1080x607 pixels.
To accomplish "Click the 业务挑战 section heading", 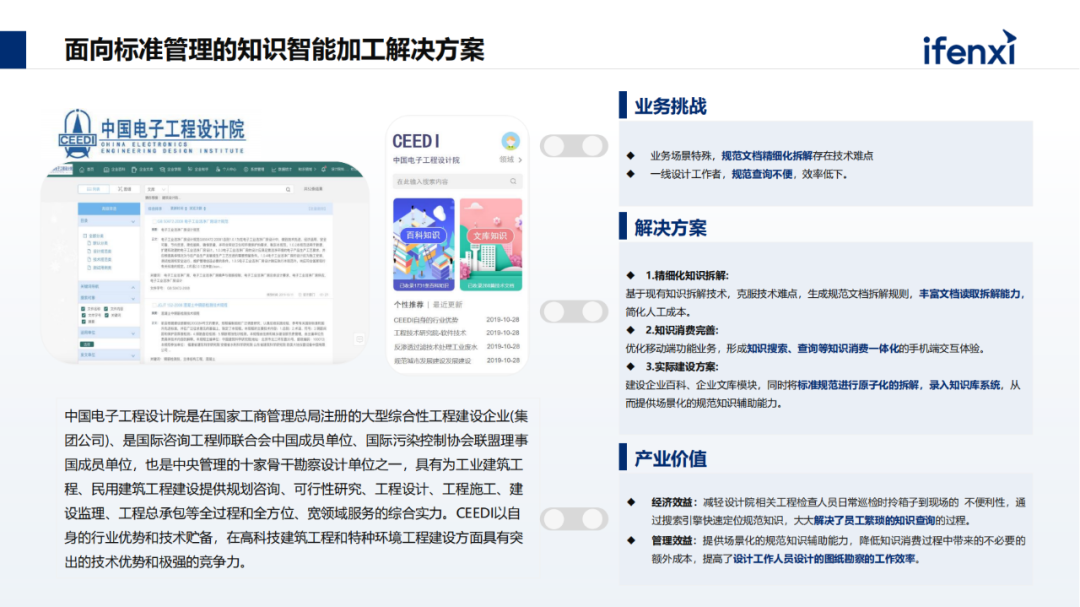I will pyautogui.click(x=670, y=106).
